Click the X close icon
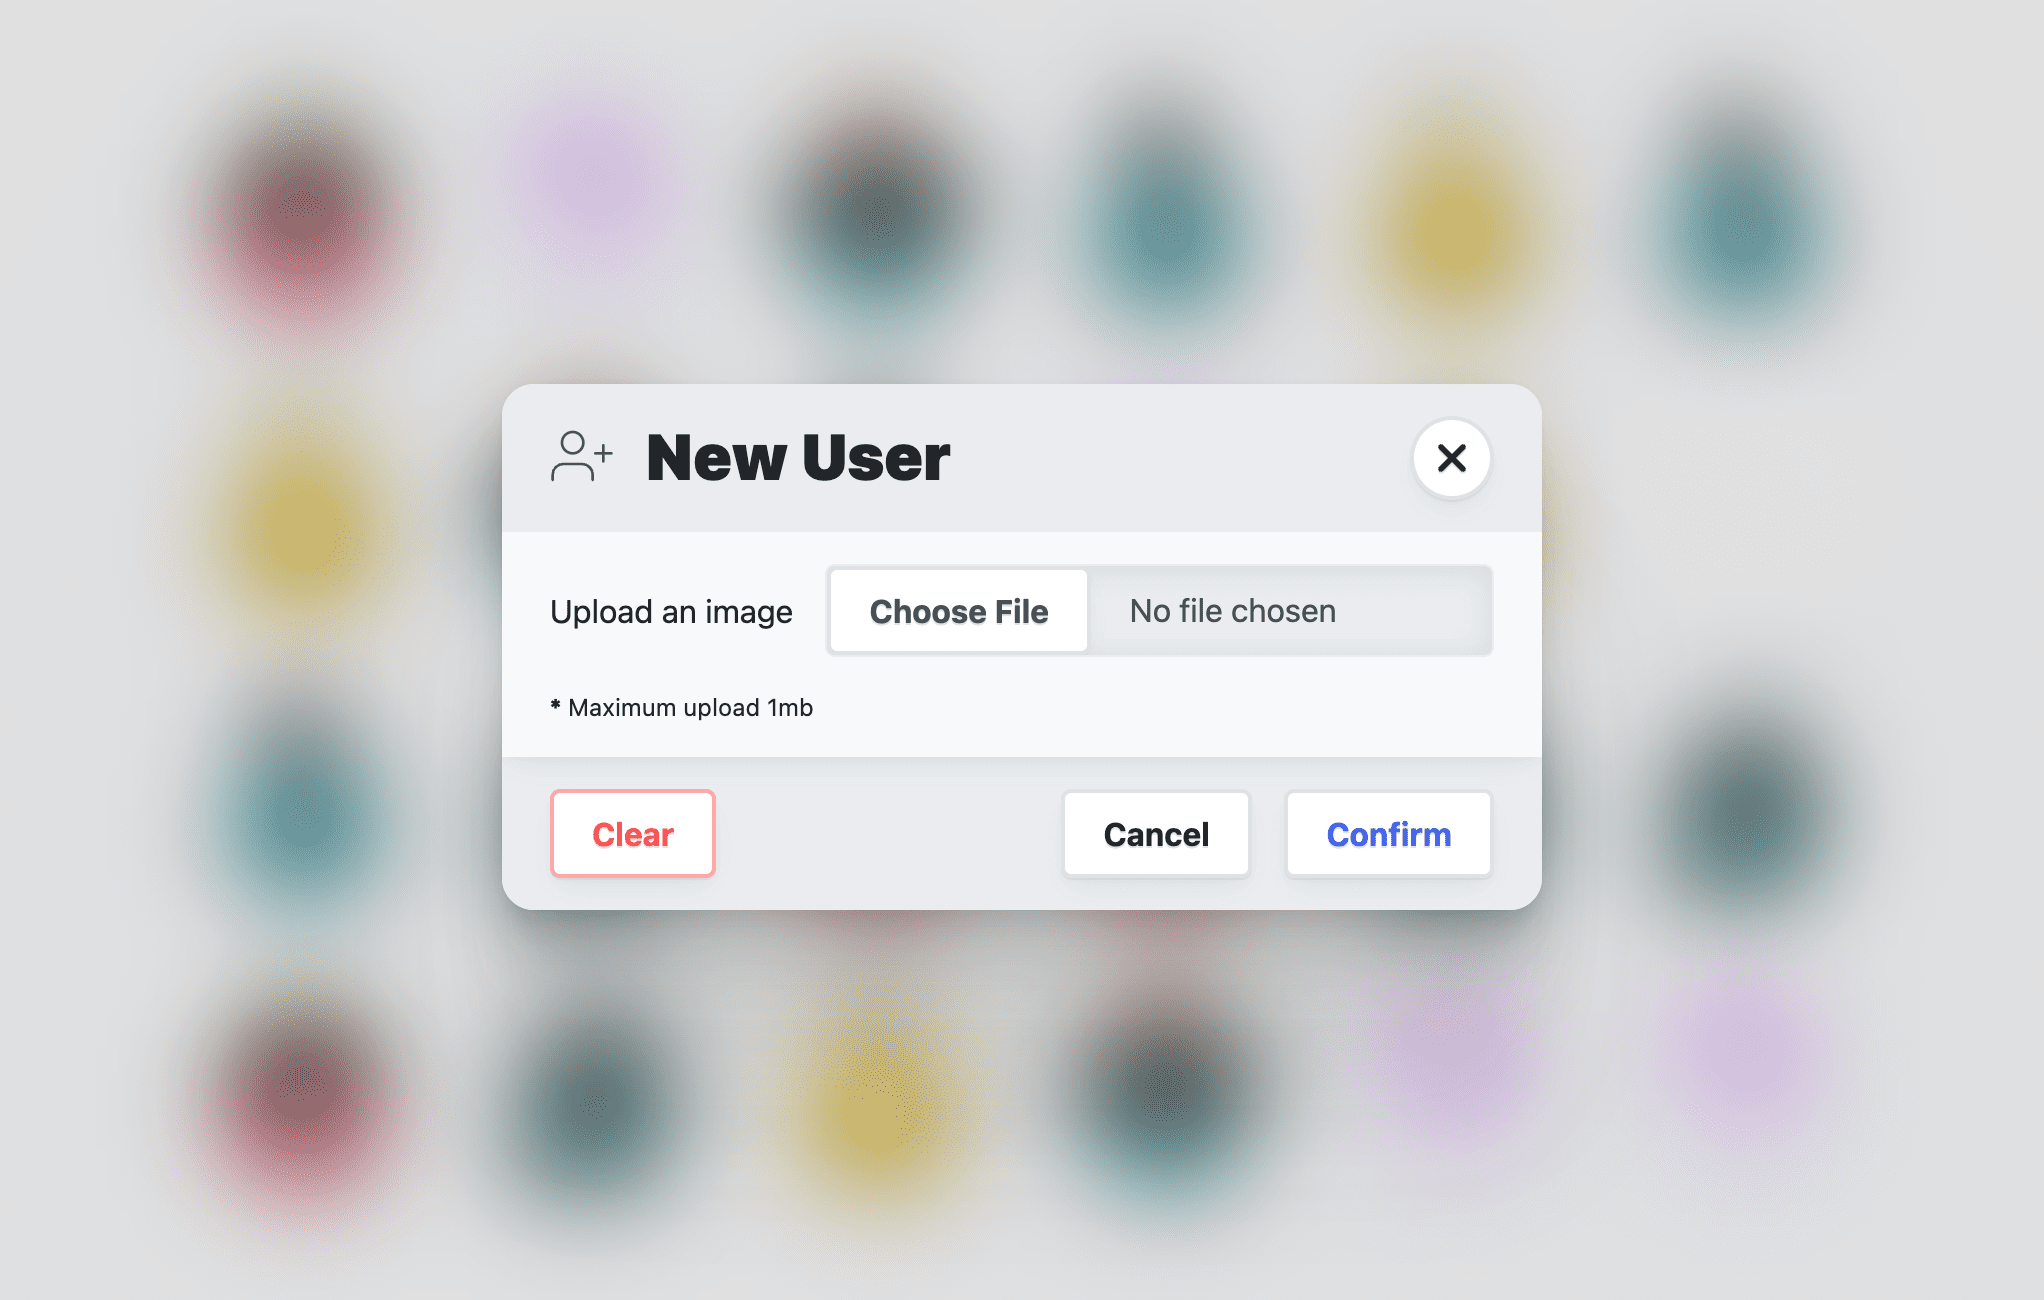The width and height of the screenshot is (2044, 1300). [1453, 457]
